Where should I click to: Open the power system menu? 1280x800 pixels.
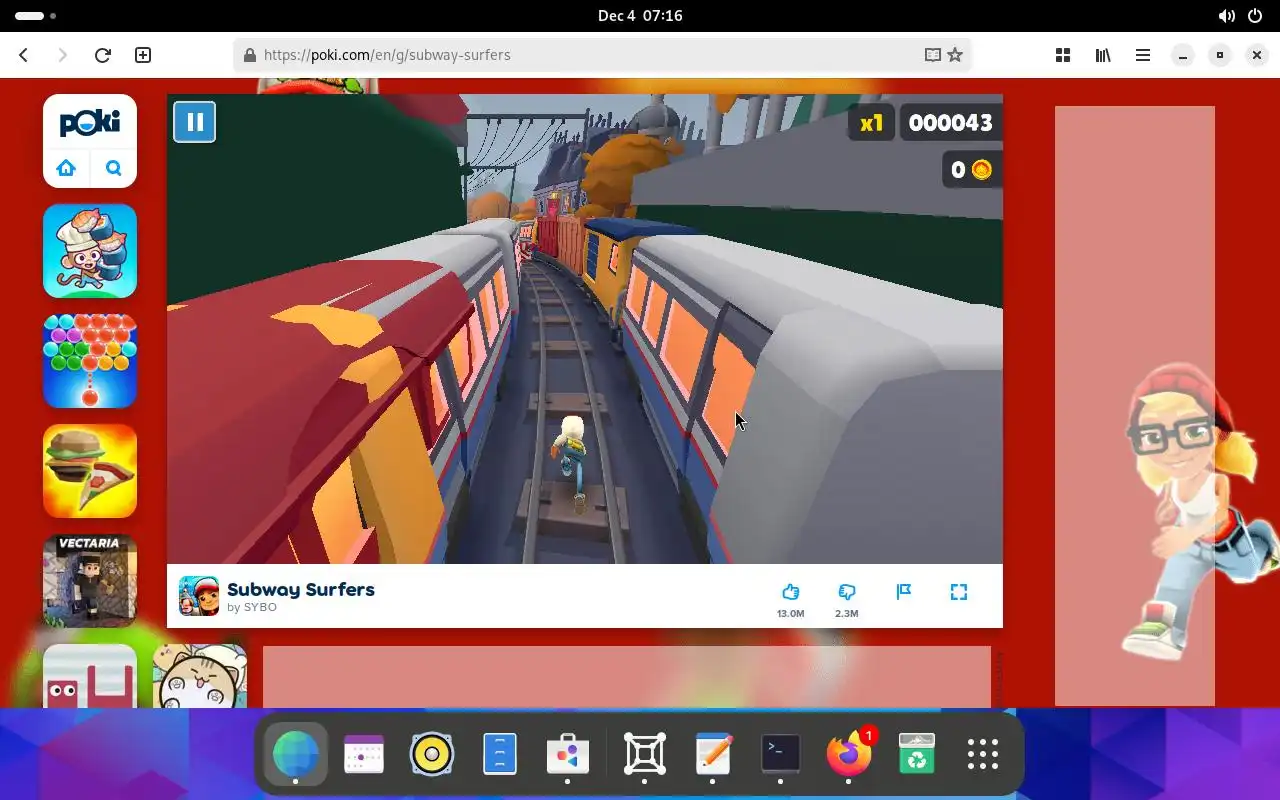point(1255,16)
